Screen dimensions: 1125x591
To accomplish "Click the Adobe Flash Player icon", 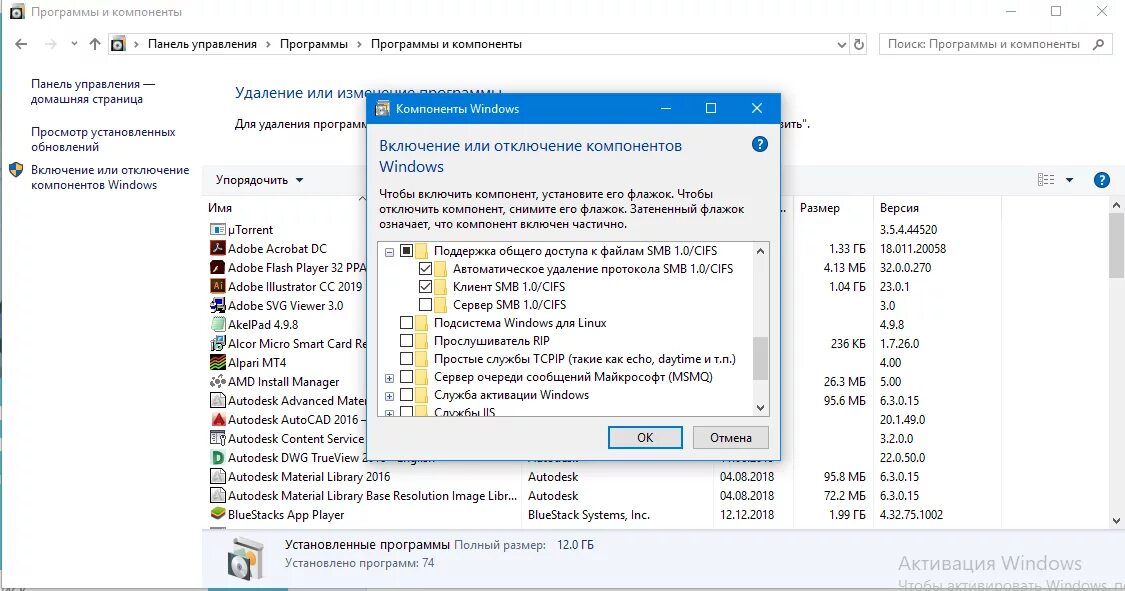I will 217,268.
